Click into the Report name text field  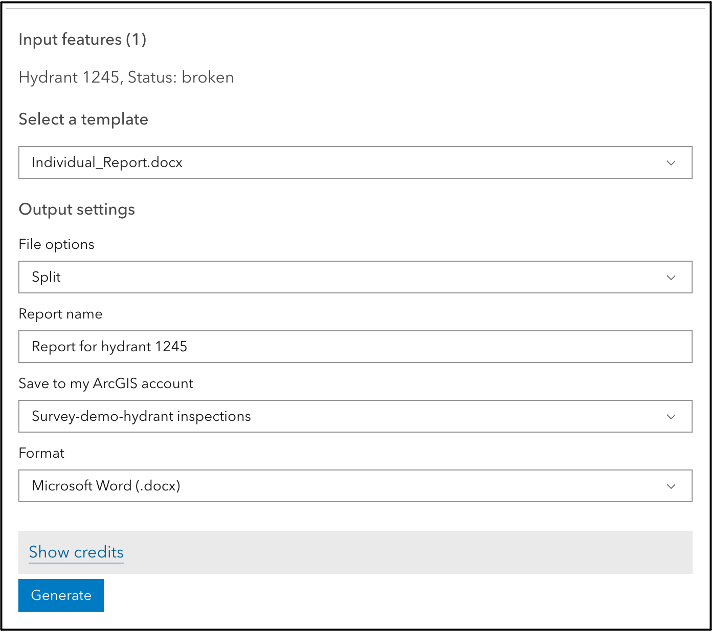355,347
